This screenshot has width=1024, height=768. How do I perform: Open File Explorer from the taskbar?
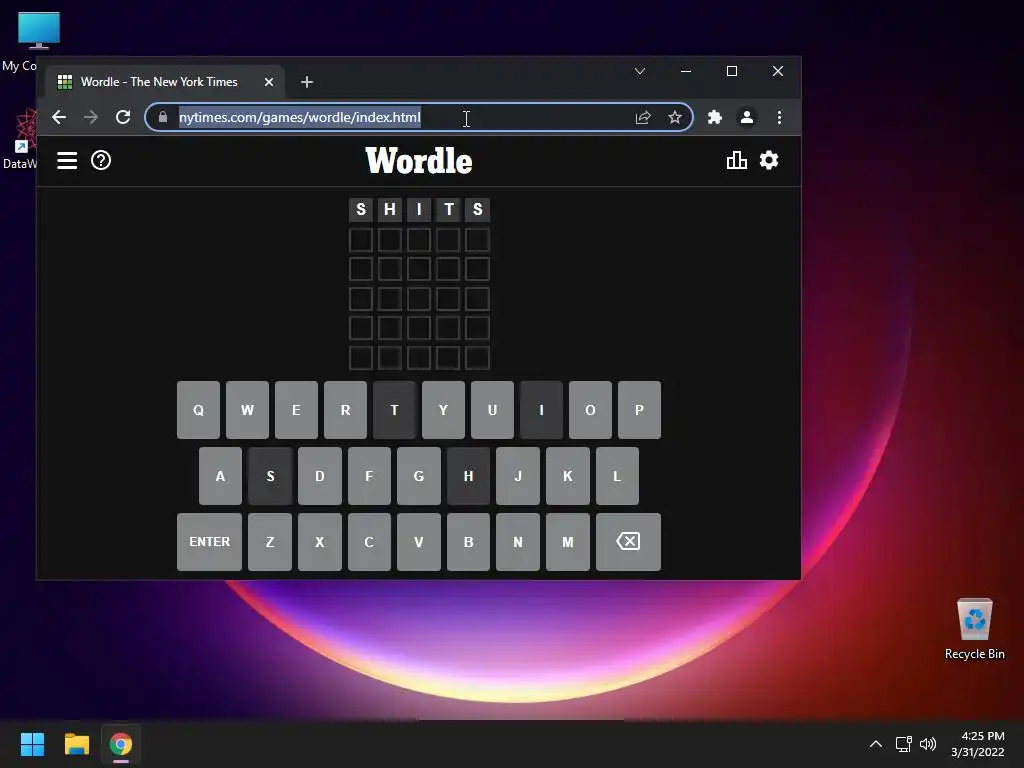(76, 744)
